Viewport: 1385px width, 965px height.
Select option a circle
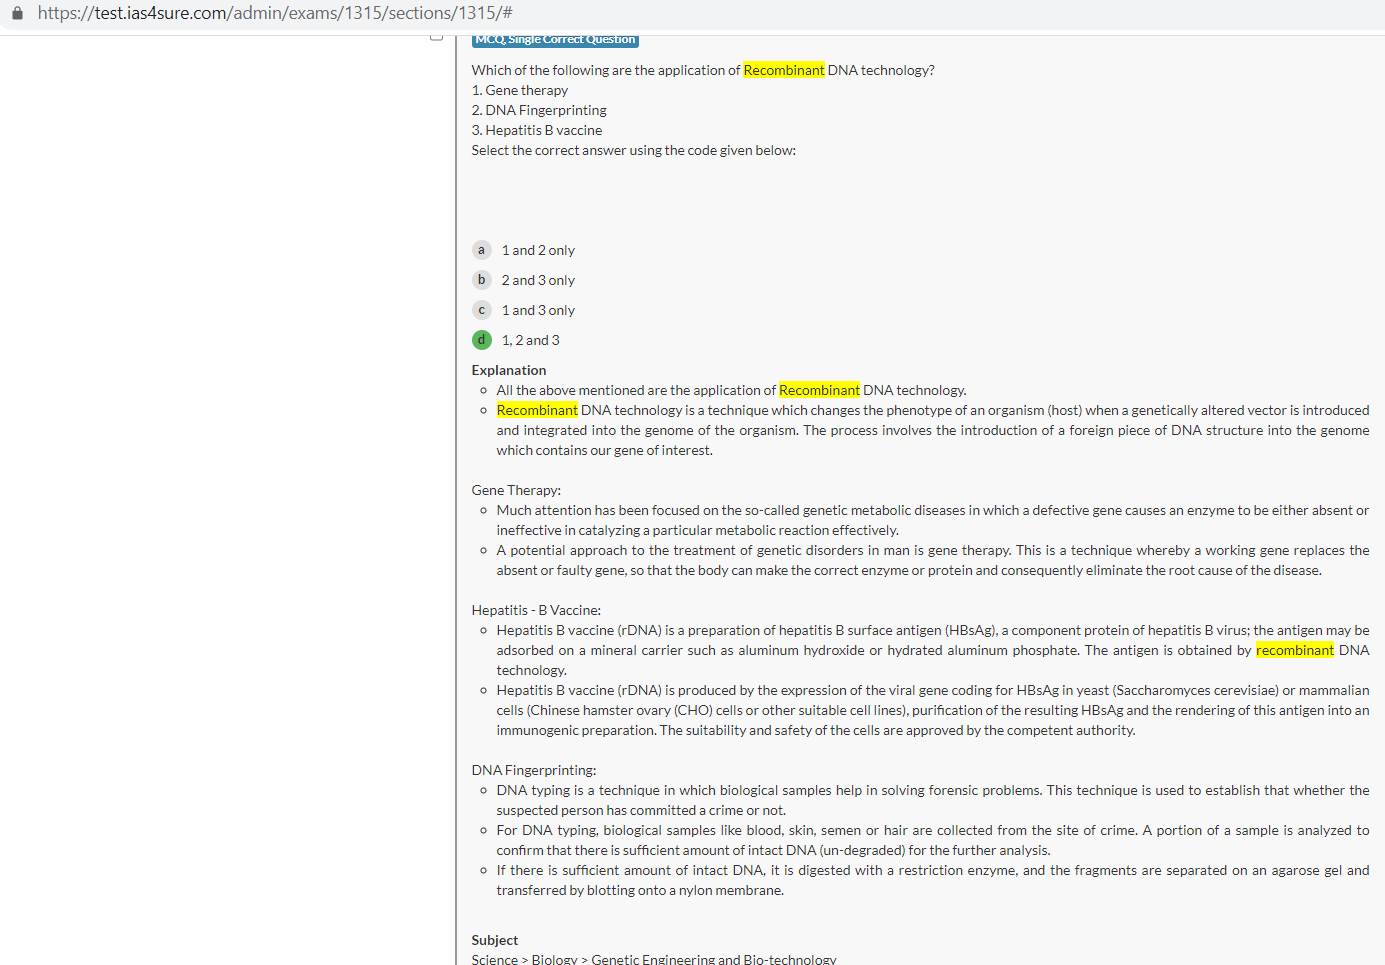click(x=481, y=250)
